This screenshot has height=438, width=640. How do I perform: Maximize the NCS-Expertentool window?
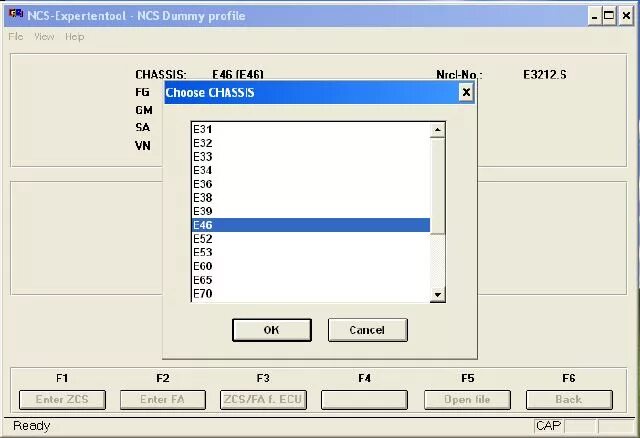click(609, 16)
